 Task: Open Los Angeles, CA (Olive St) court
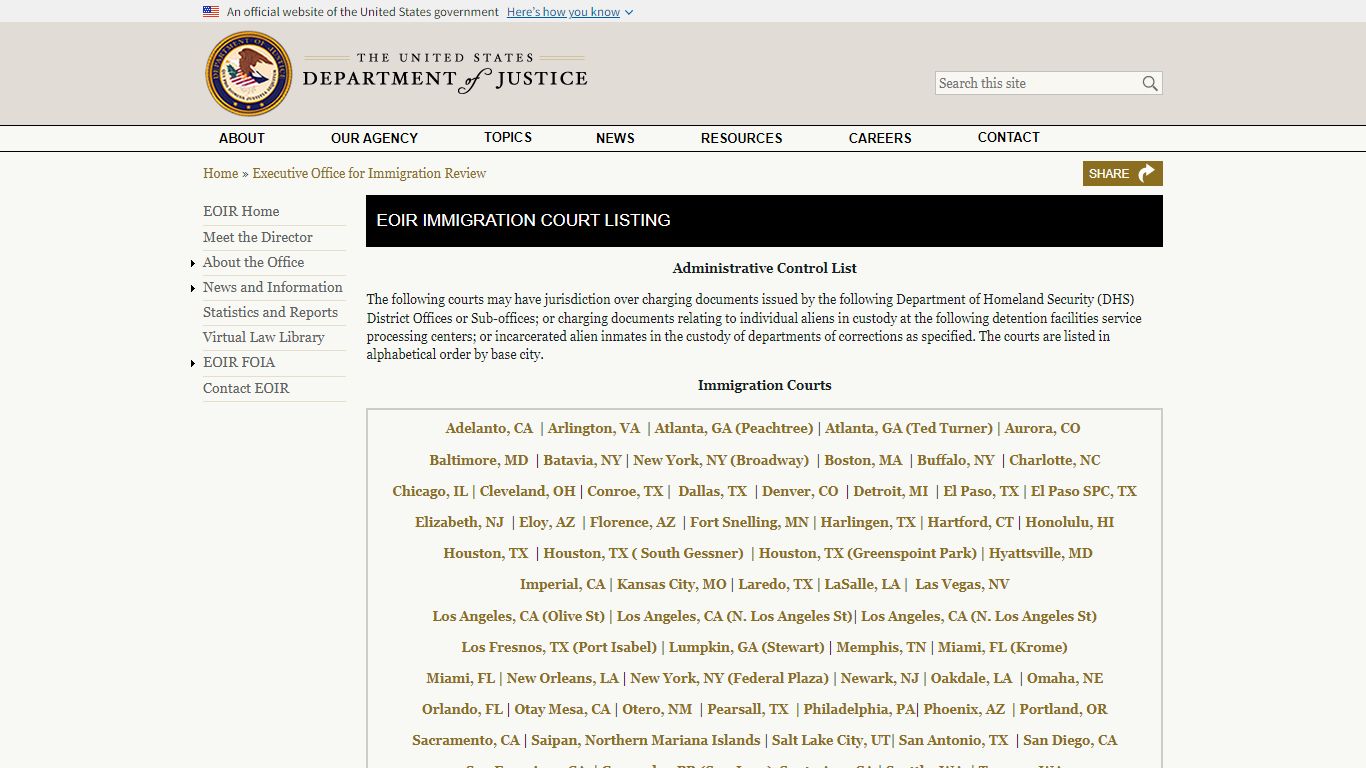(519, 616)
